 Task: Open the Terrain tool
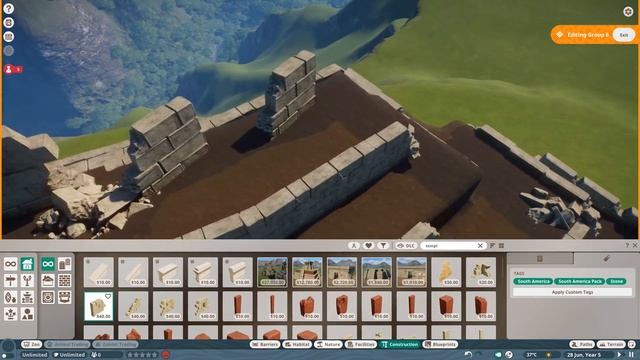tap(611, 344)
